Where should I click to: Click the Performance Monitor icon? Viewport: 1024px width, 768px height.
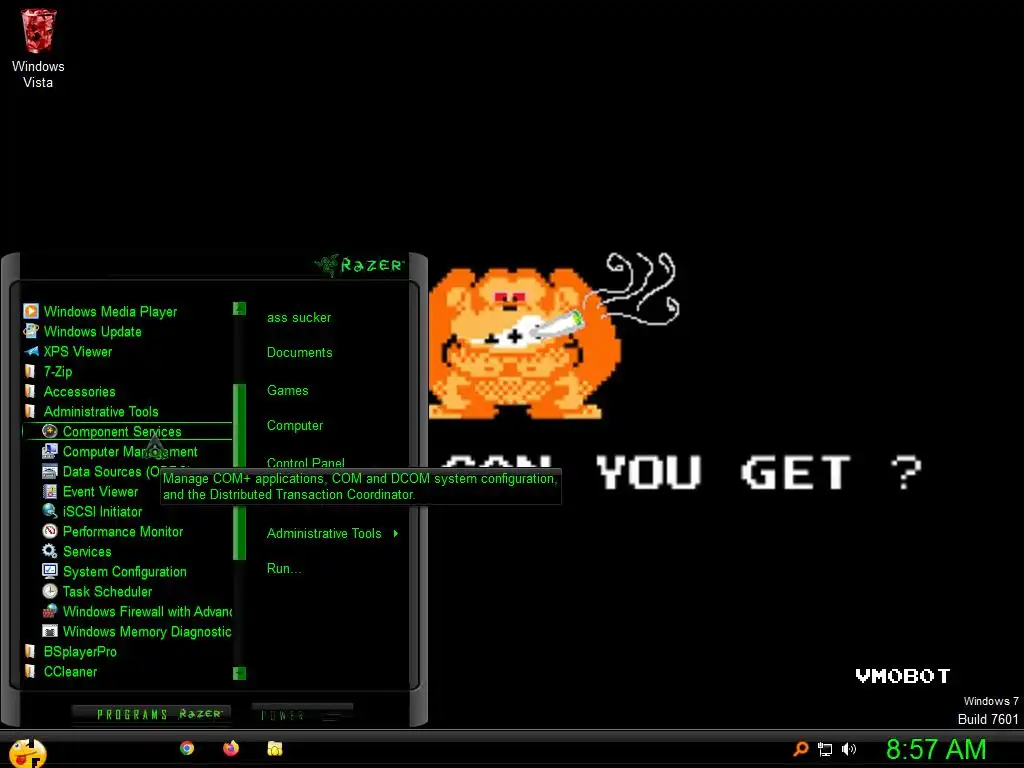(x=50, y=531)
